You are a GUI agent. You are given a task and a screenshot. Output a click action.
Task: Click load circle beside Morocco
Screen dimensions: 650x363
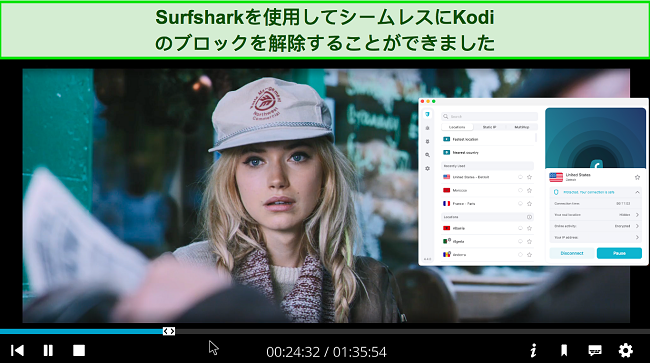(520, 190)
